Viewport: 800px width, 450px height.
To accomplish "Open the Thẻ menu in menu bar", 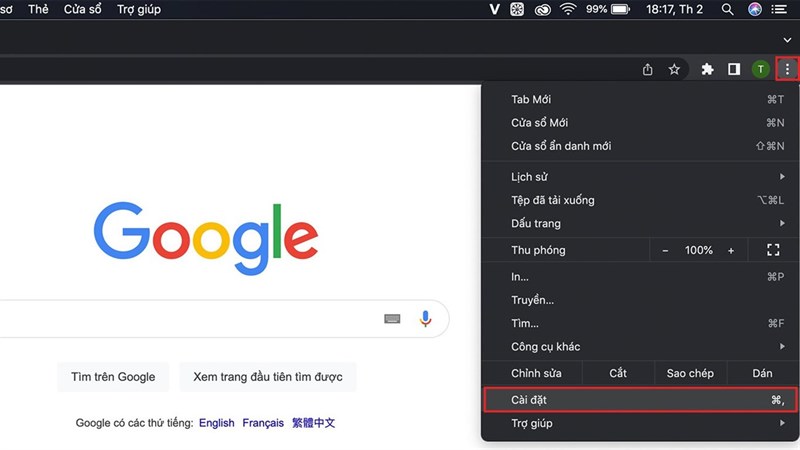I will tap(38, 9).
